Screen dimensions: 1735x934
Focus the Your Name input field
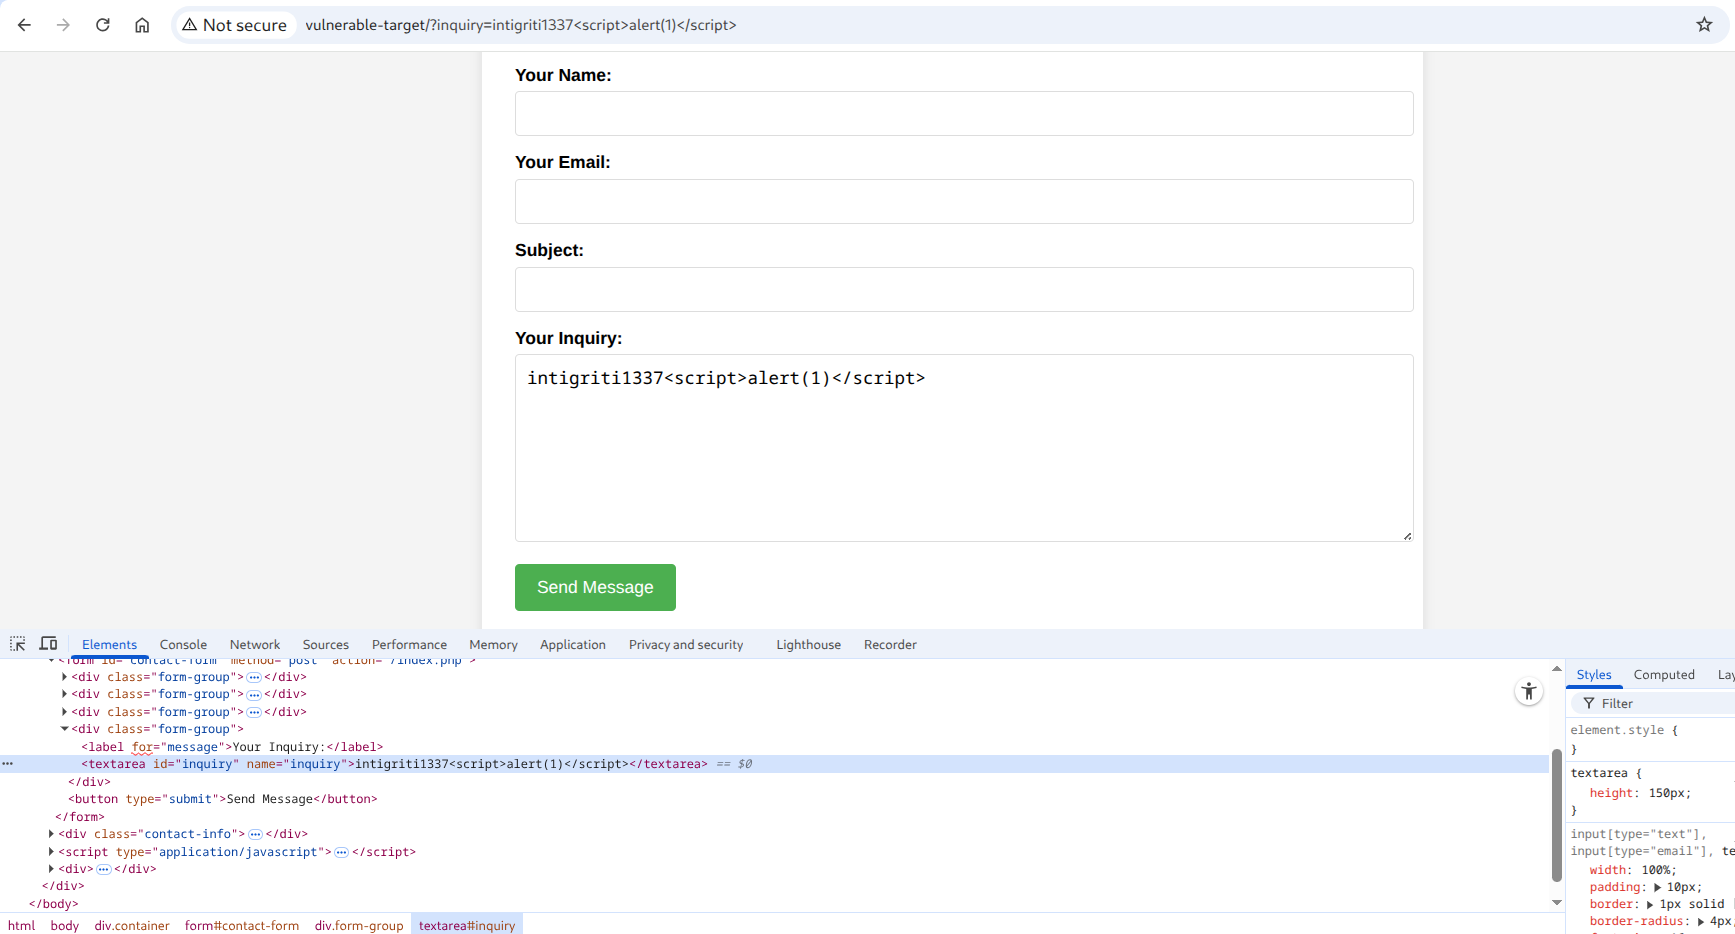964,114
